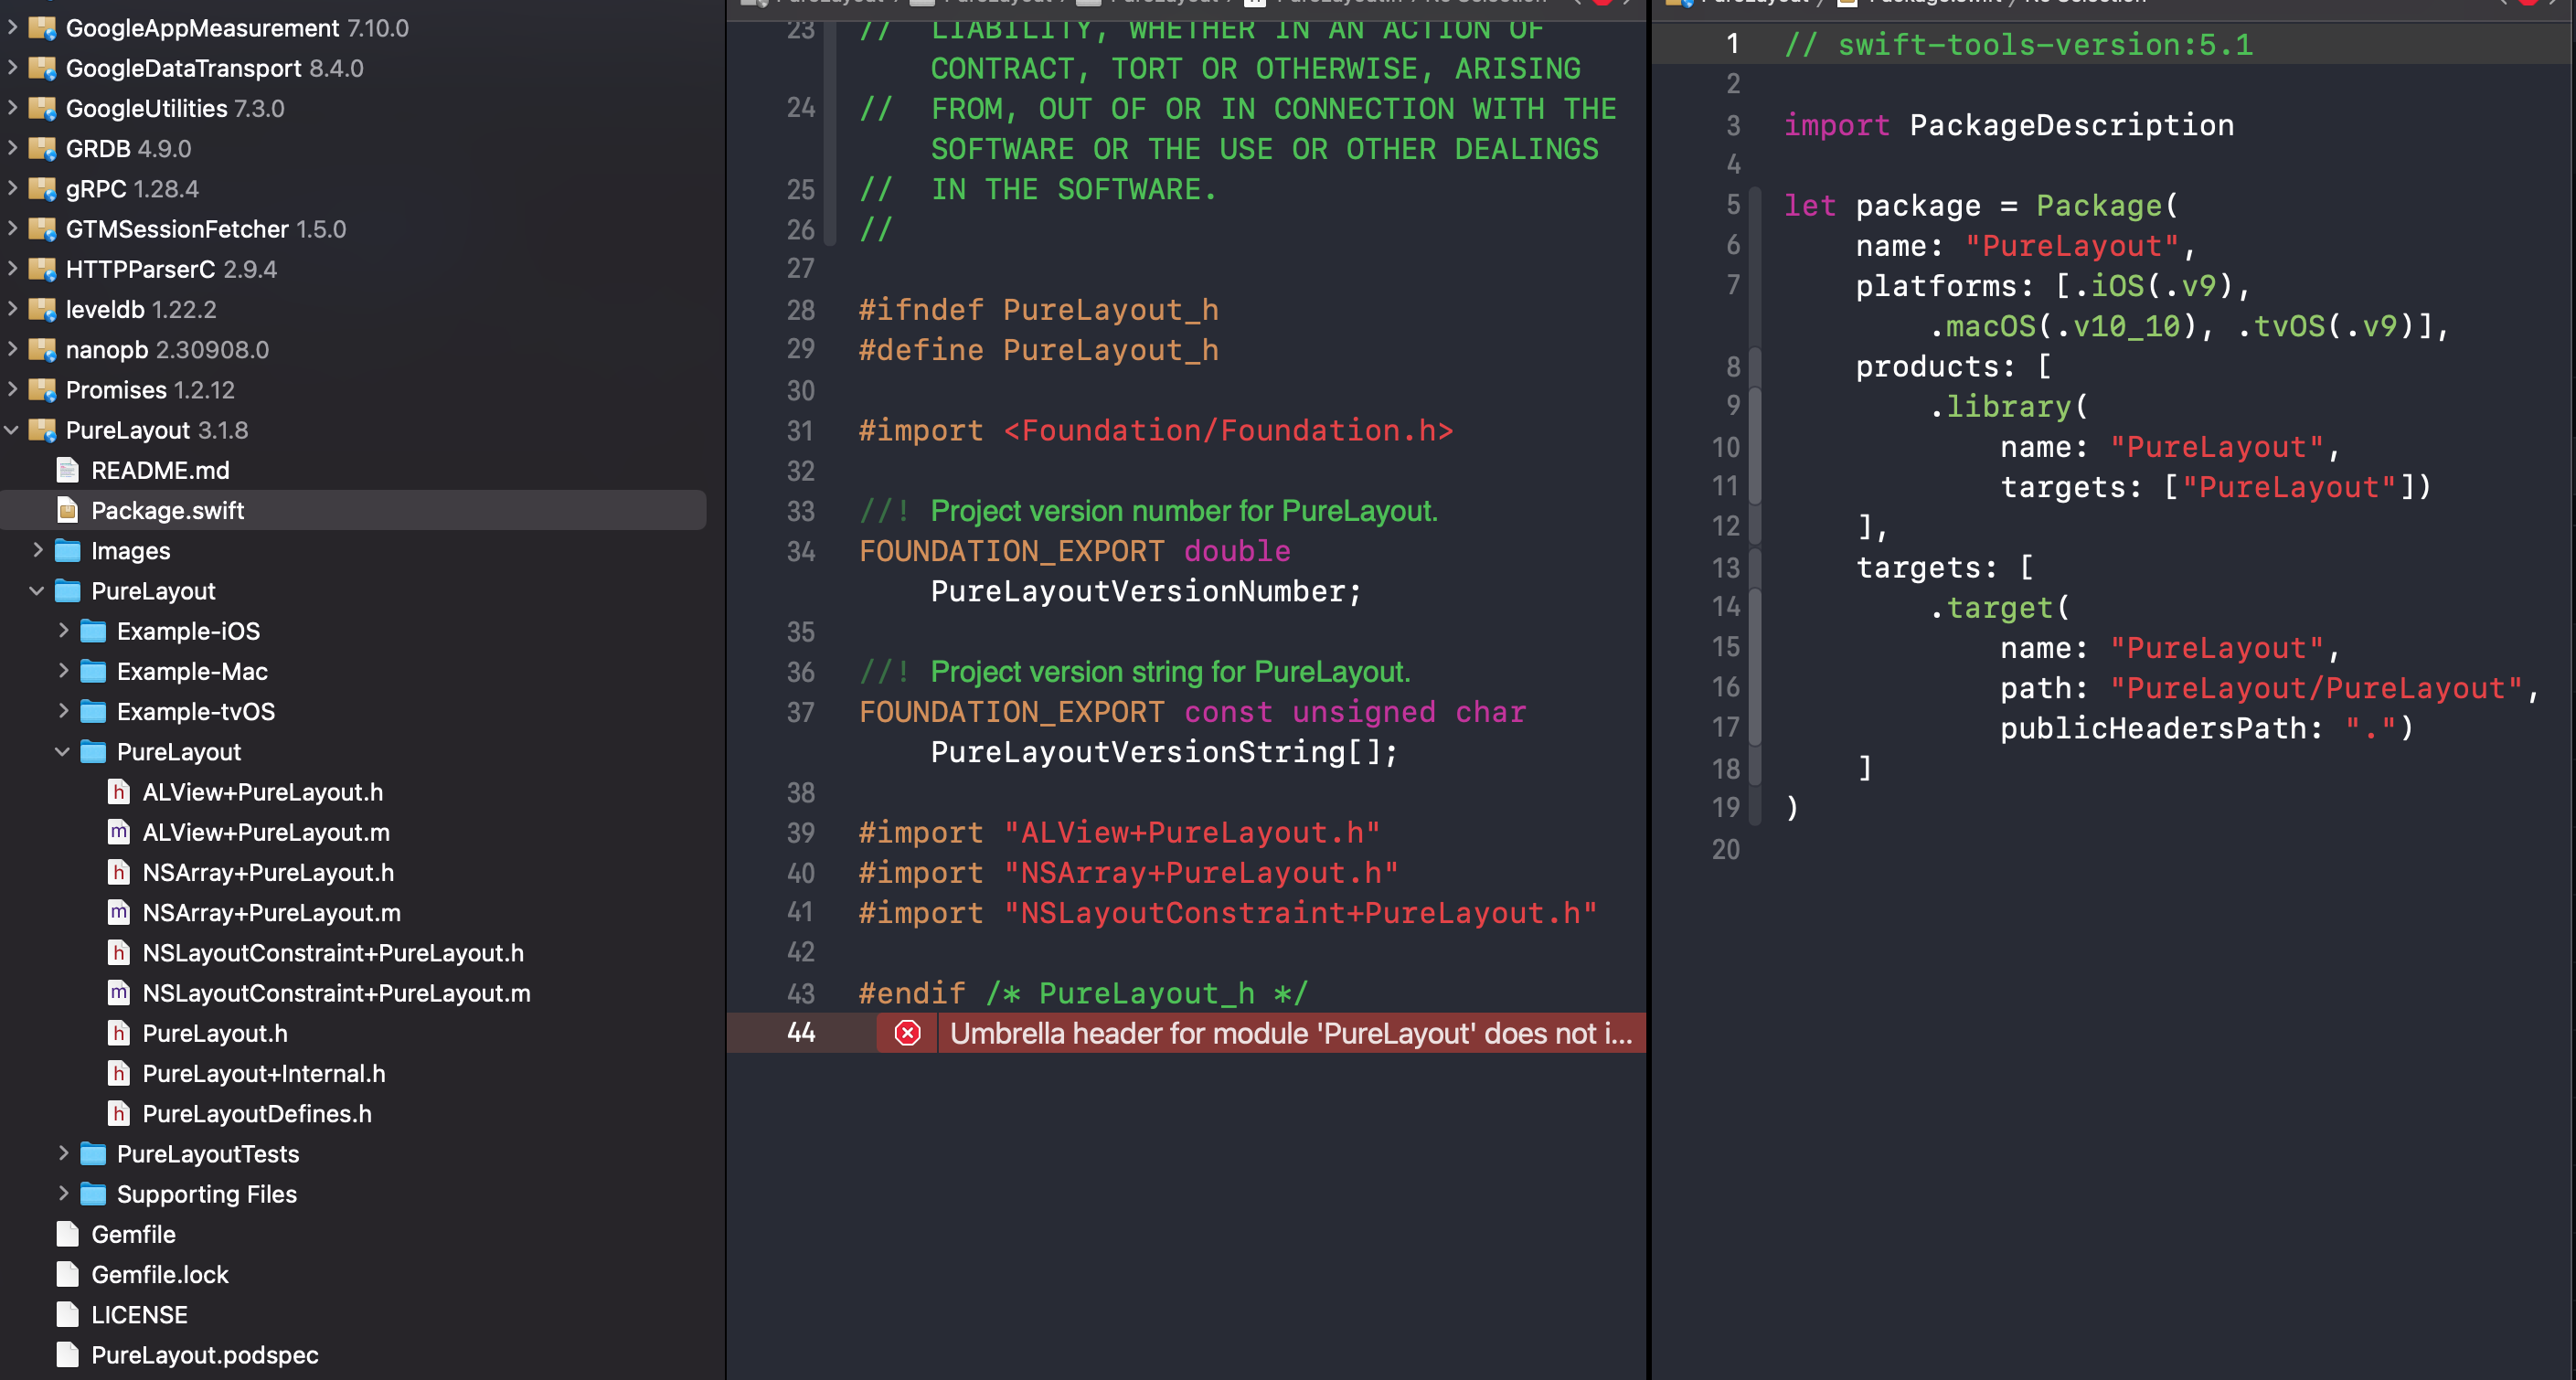Click the header file icon beside PureLayout.h
This screenshot has height=1380, width=2576.
pos(119,1033)
